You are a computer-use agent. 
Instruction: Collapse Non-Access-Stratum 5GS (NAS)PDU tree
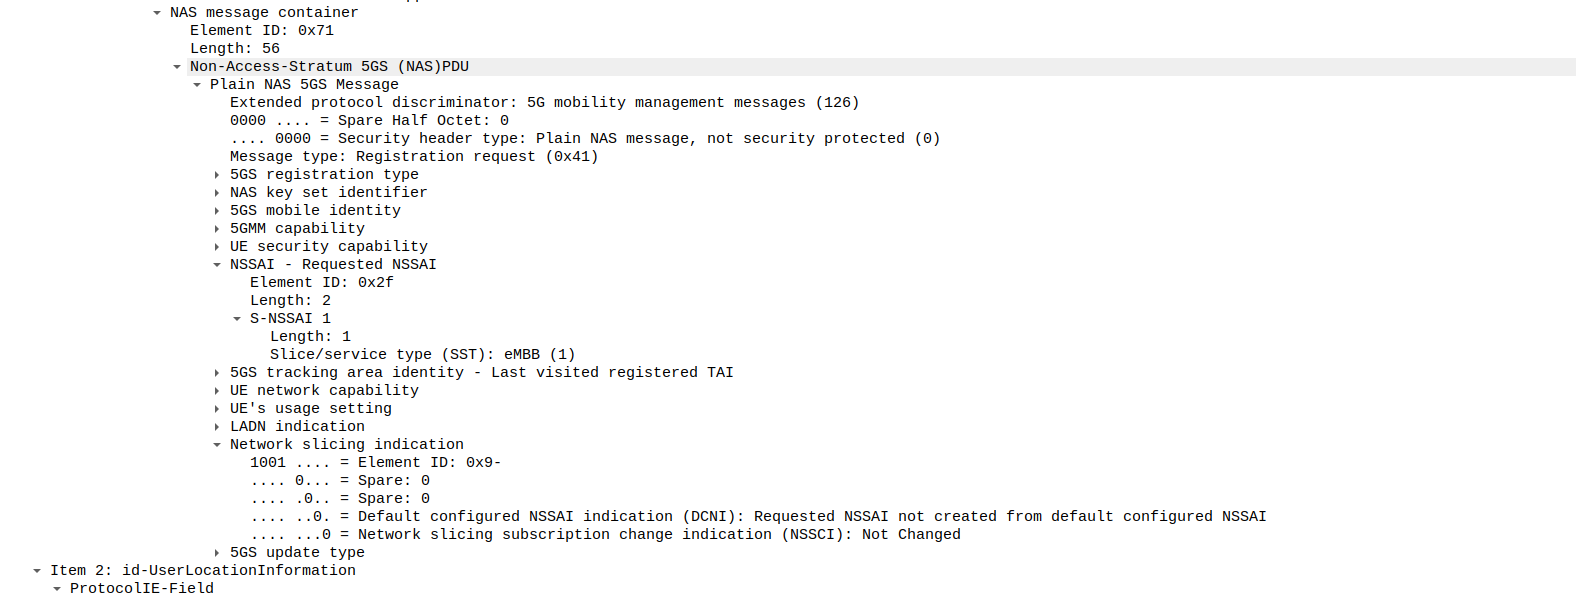point(177,67)
